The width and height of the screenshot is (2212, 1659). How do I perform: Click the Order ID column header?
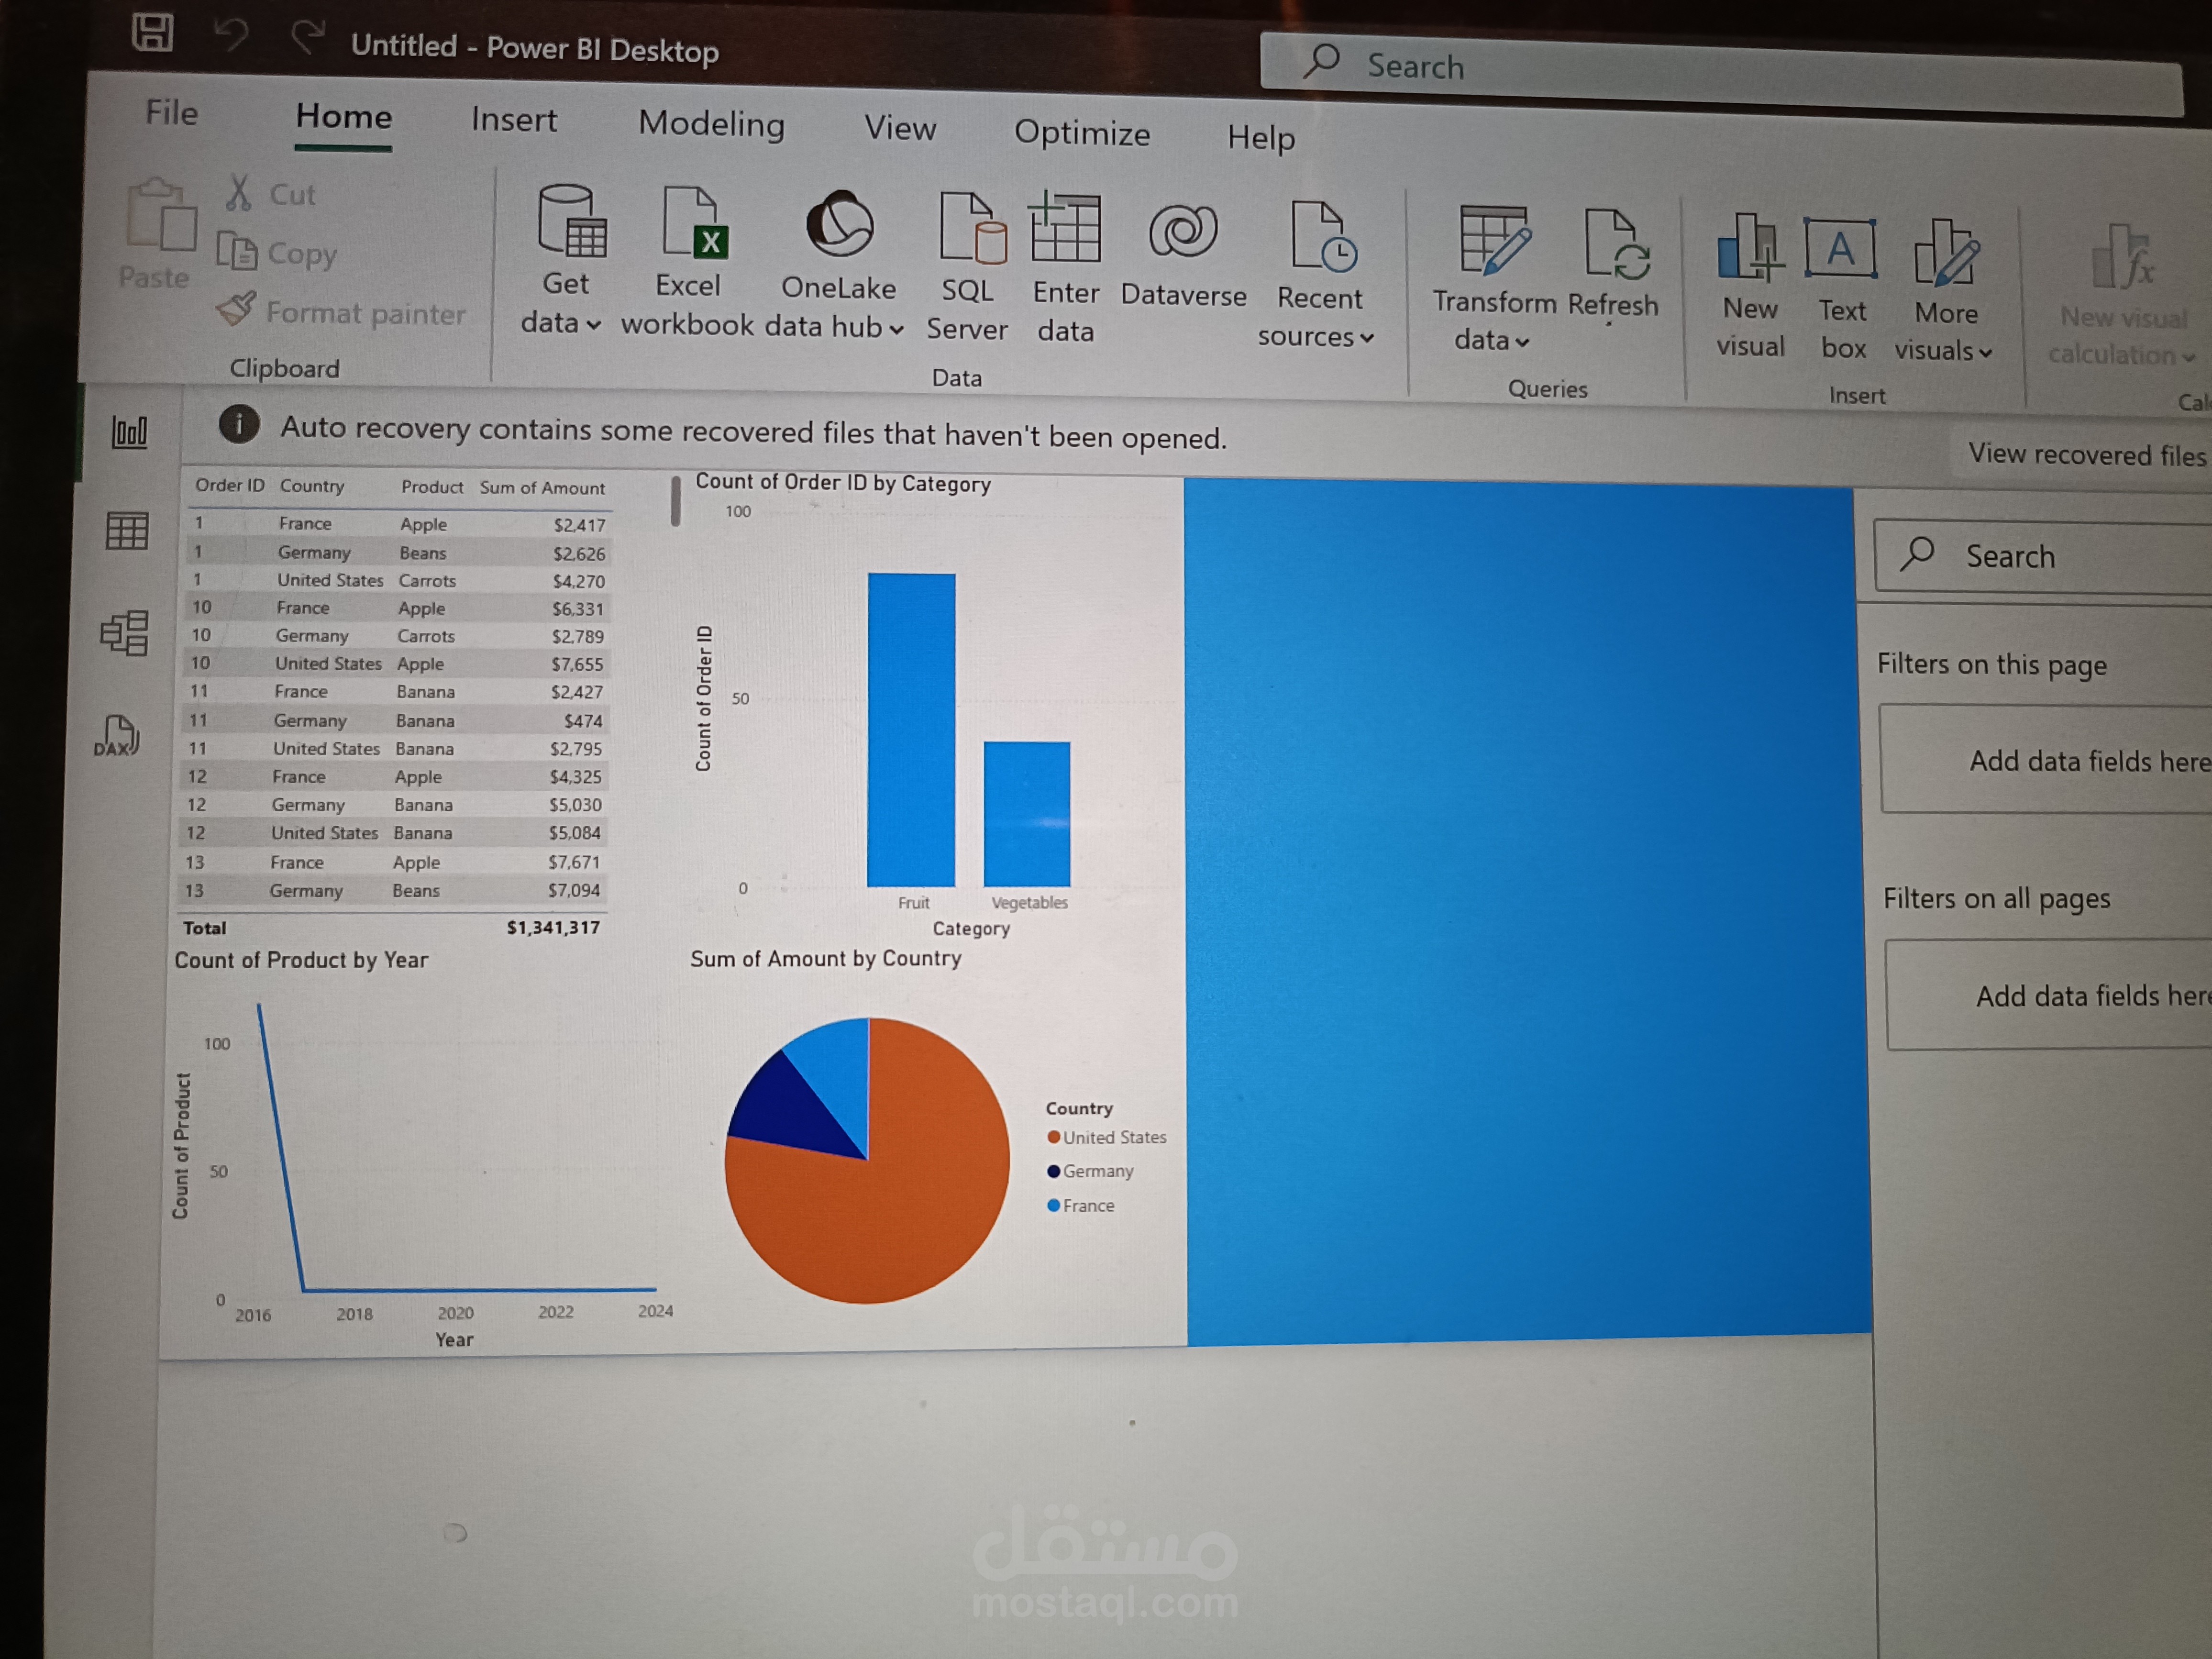(230, 485)
